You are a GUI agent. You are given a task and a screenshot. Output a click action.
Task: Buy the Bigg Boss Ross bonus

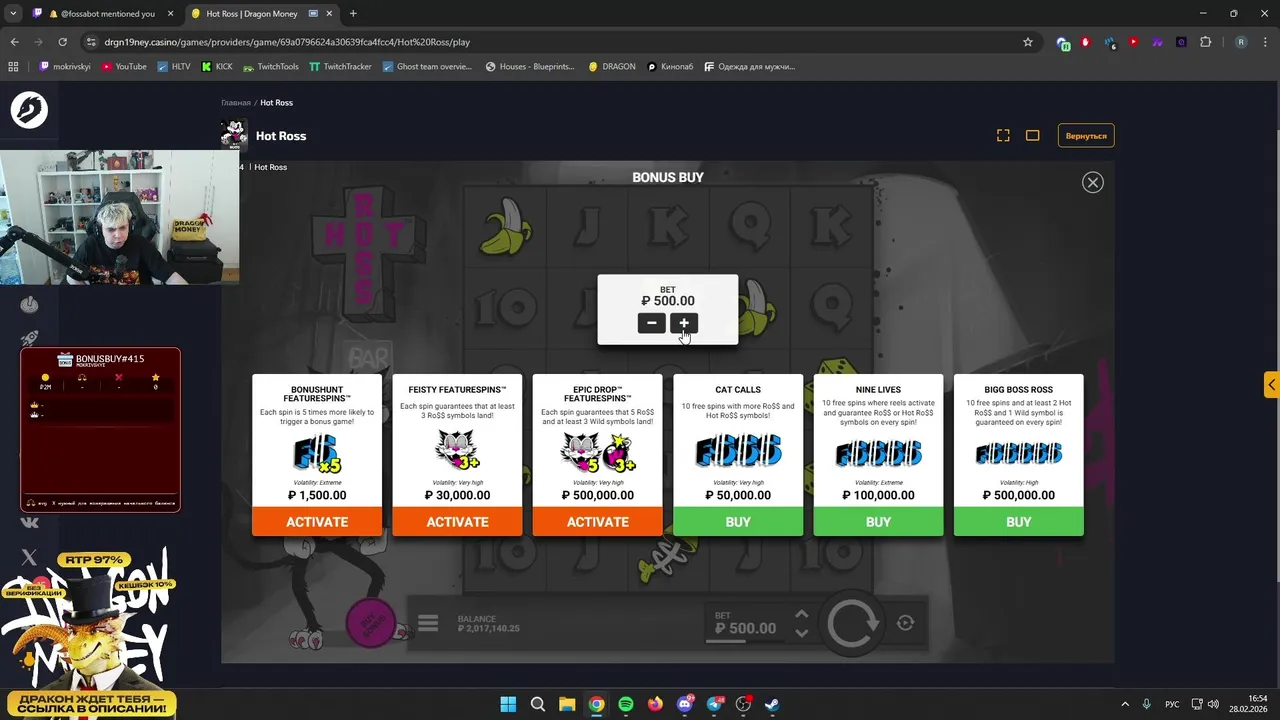(1018, 522)
